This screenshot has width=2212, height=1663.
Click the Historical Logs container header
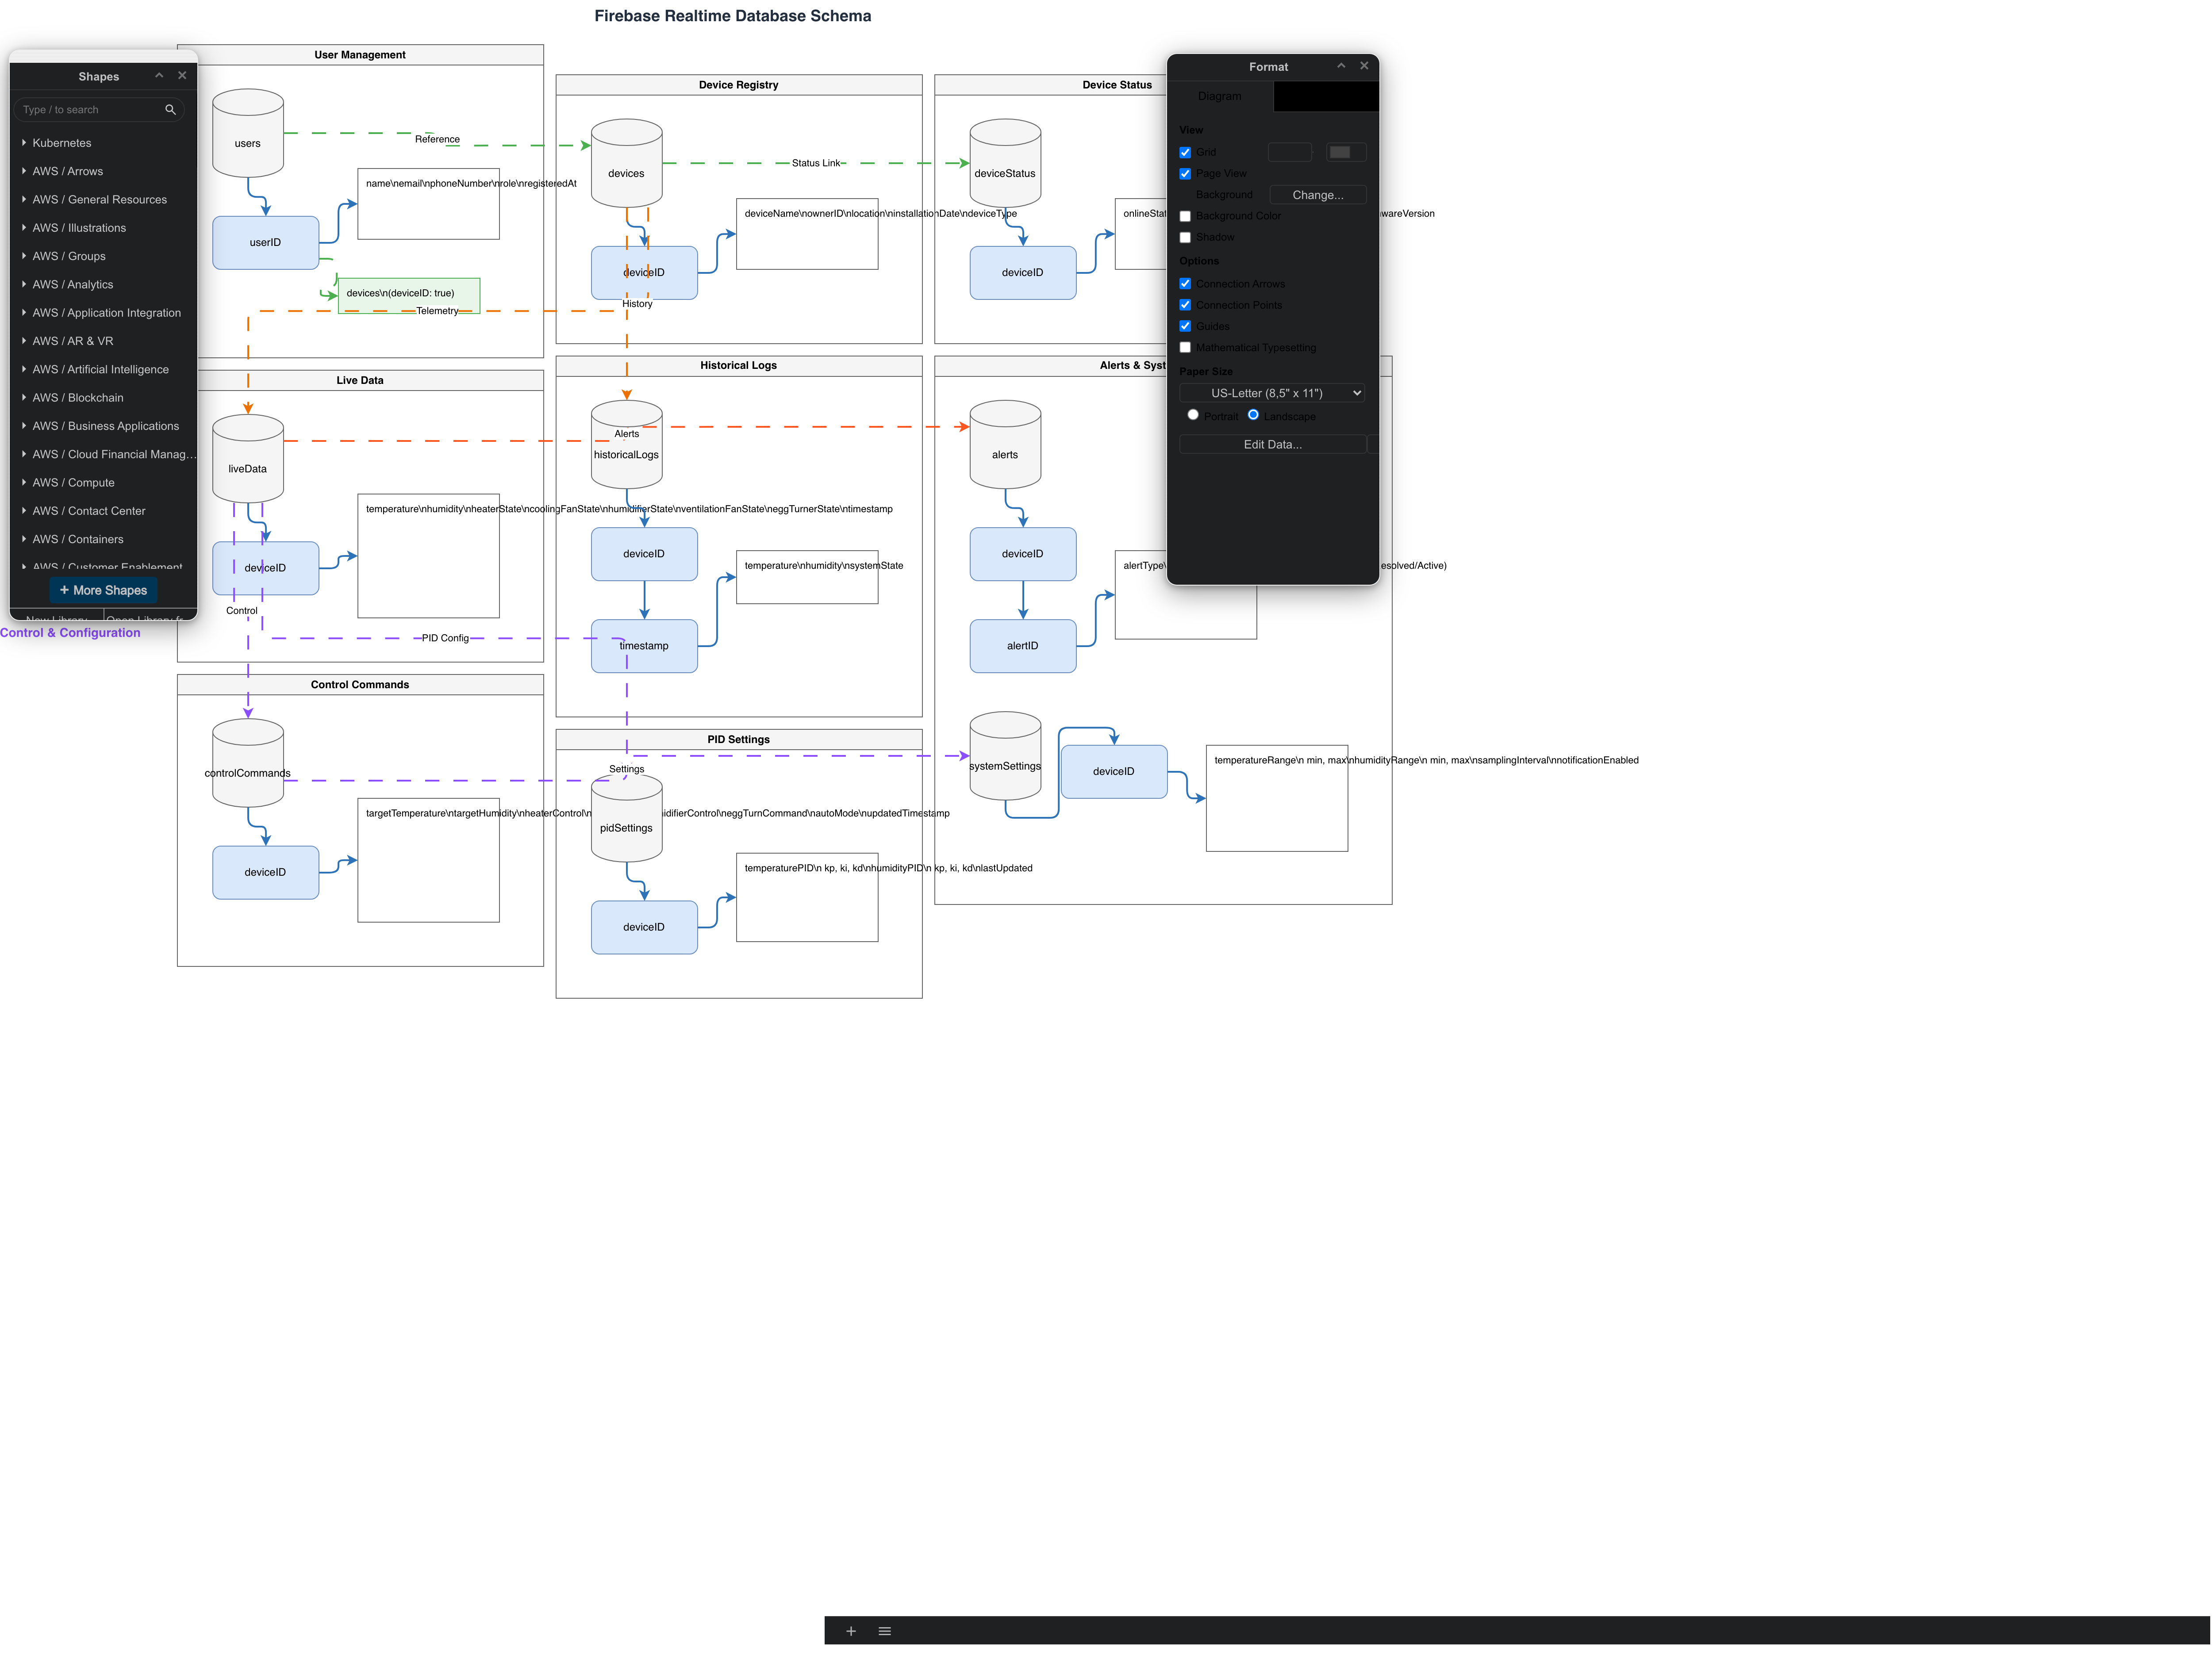[x=738, y=366]
